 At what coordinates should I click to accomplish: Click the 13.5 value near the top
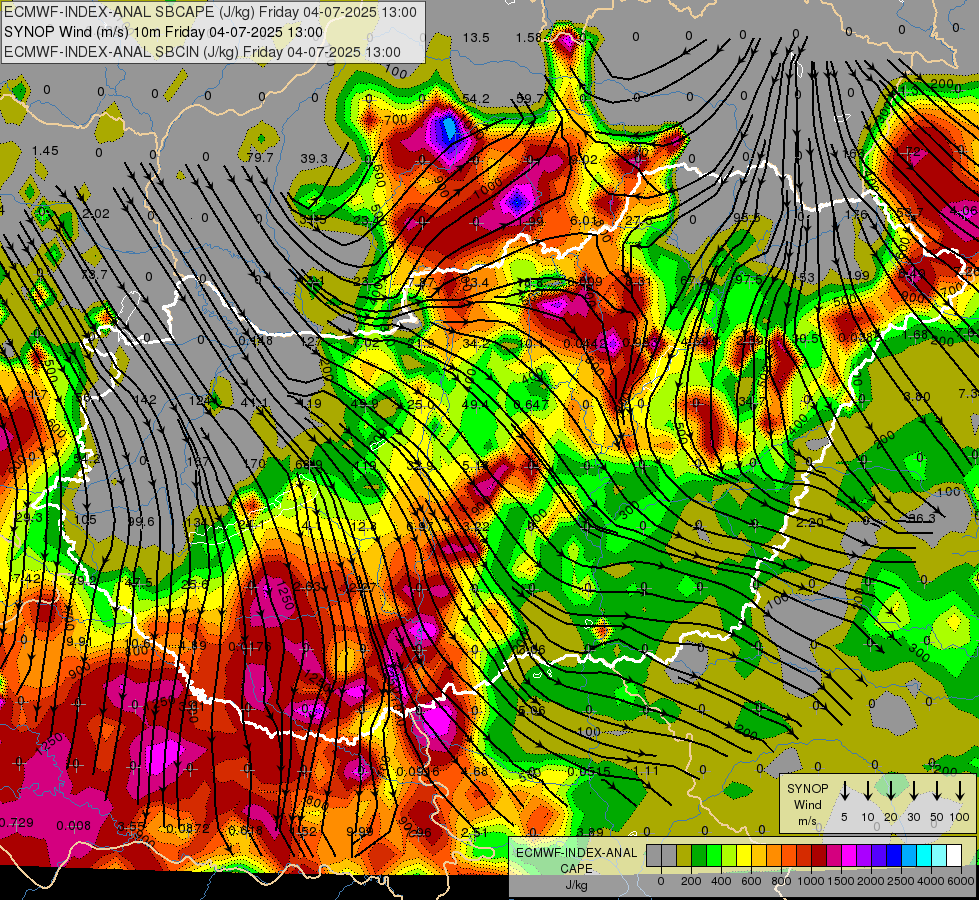coord(476,38)
